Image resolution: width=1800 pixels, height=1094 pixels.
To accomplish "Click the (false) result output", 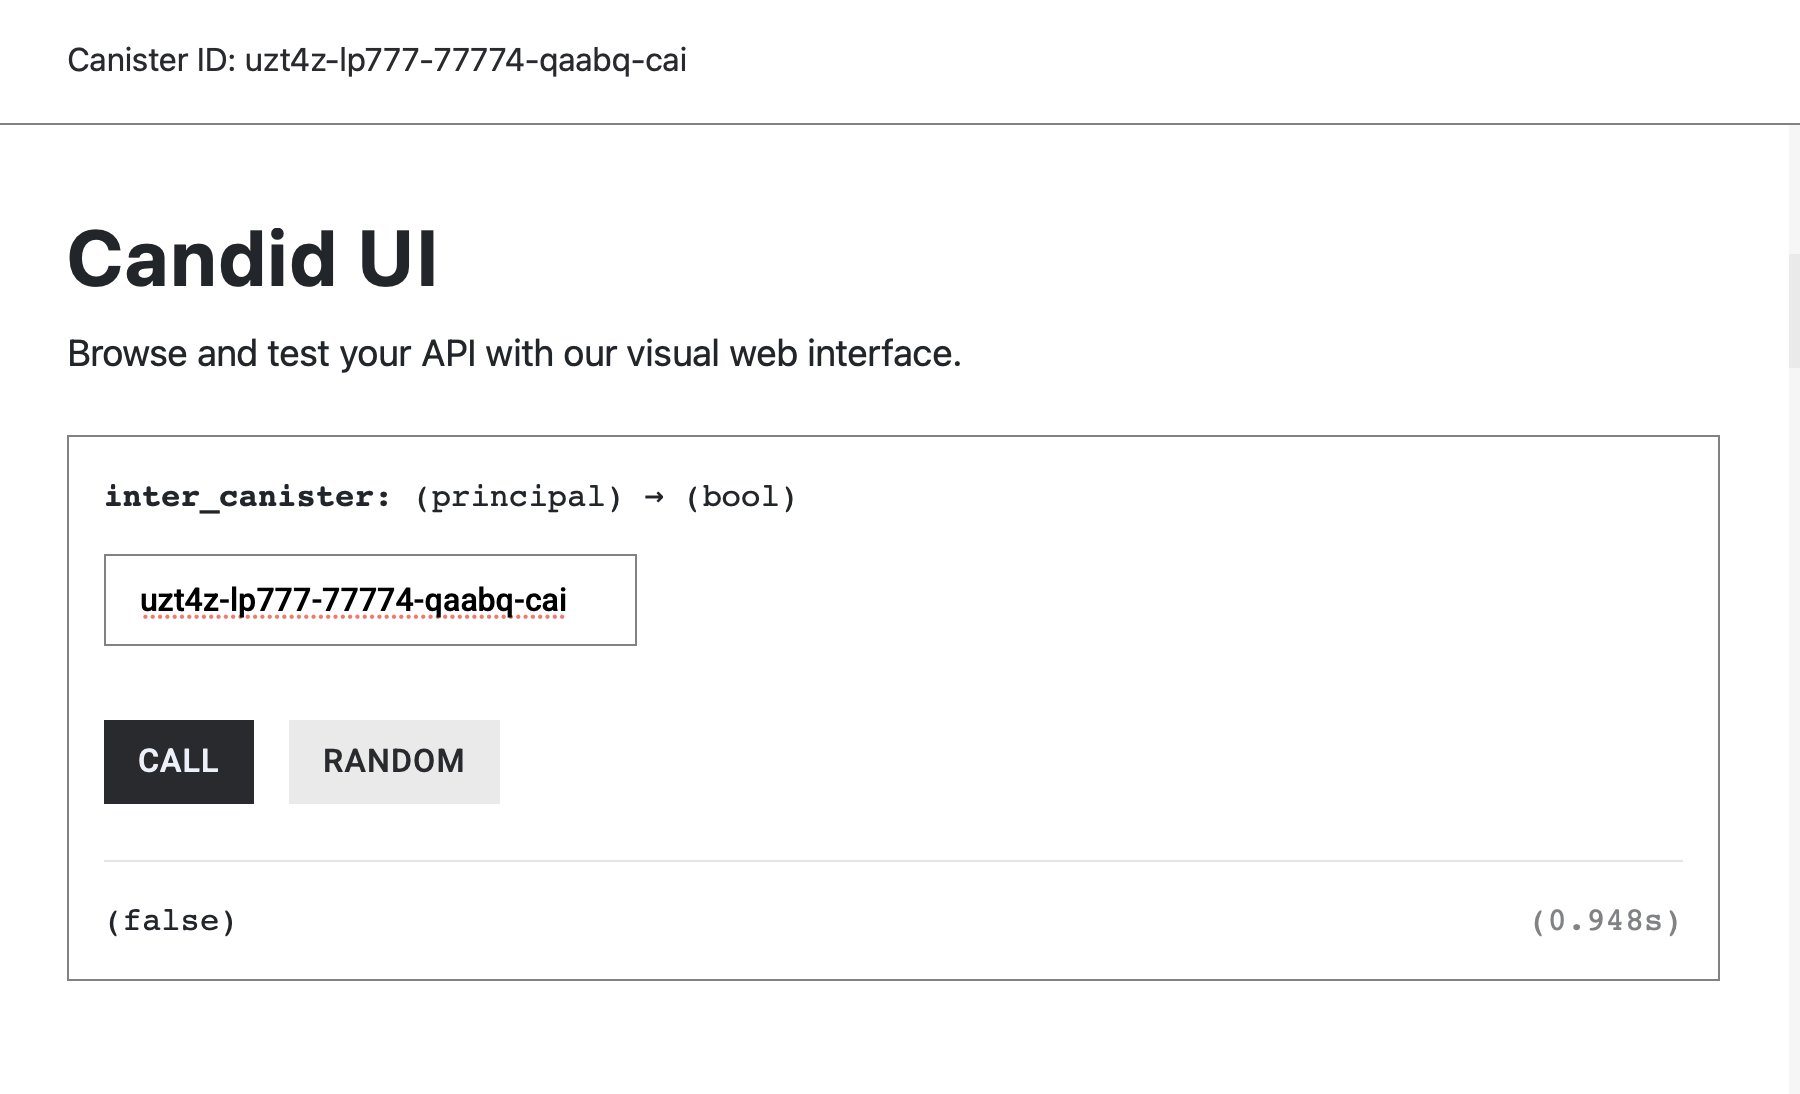I will point(170,920).
